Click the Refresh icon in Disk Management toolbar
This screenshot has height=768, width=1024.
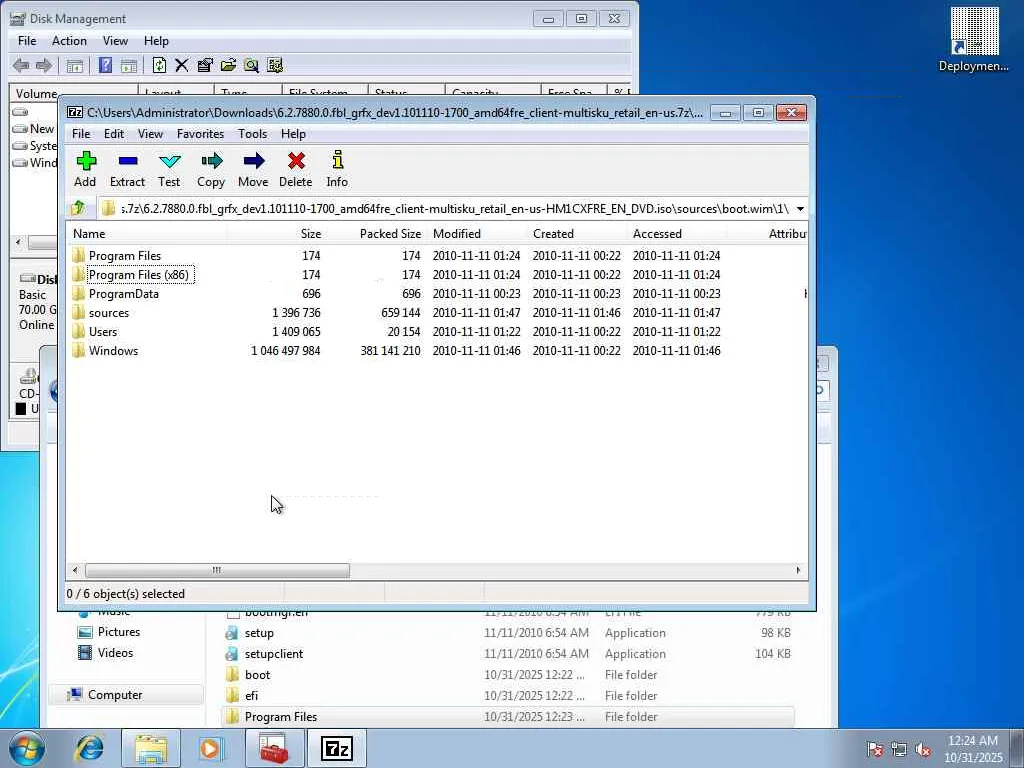point(159,65)
